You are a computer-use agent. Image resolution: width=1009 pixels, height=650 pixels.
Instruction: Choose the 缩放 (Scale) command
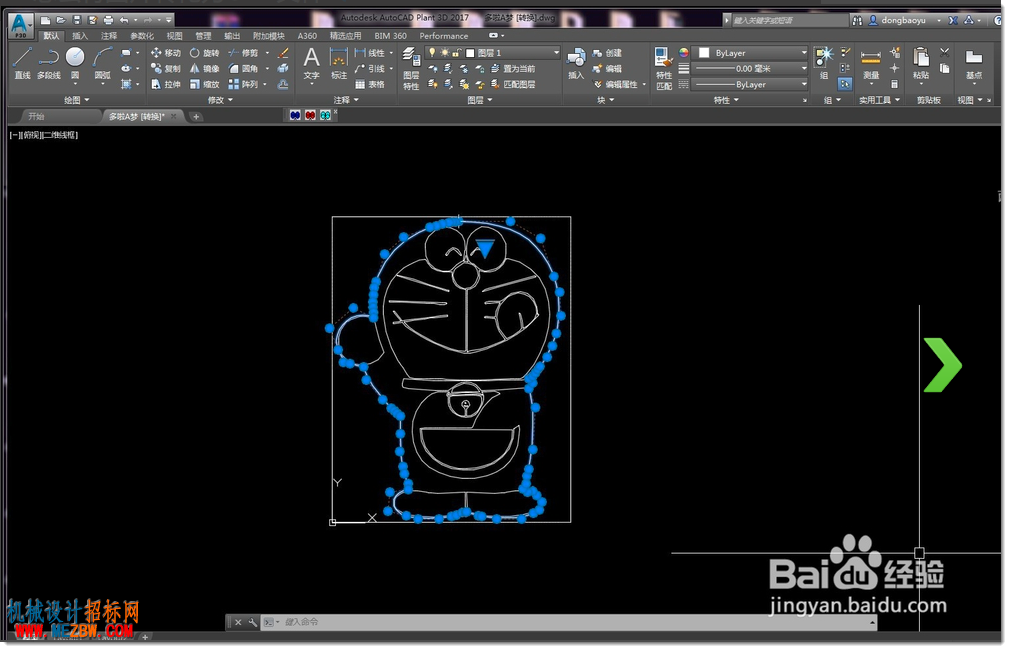(205, 84)
